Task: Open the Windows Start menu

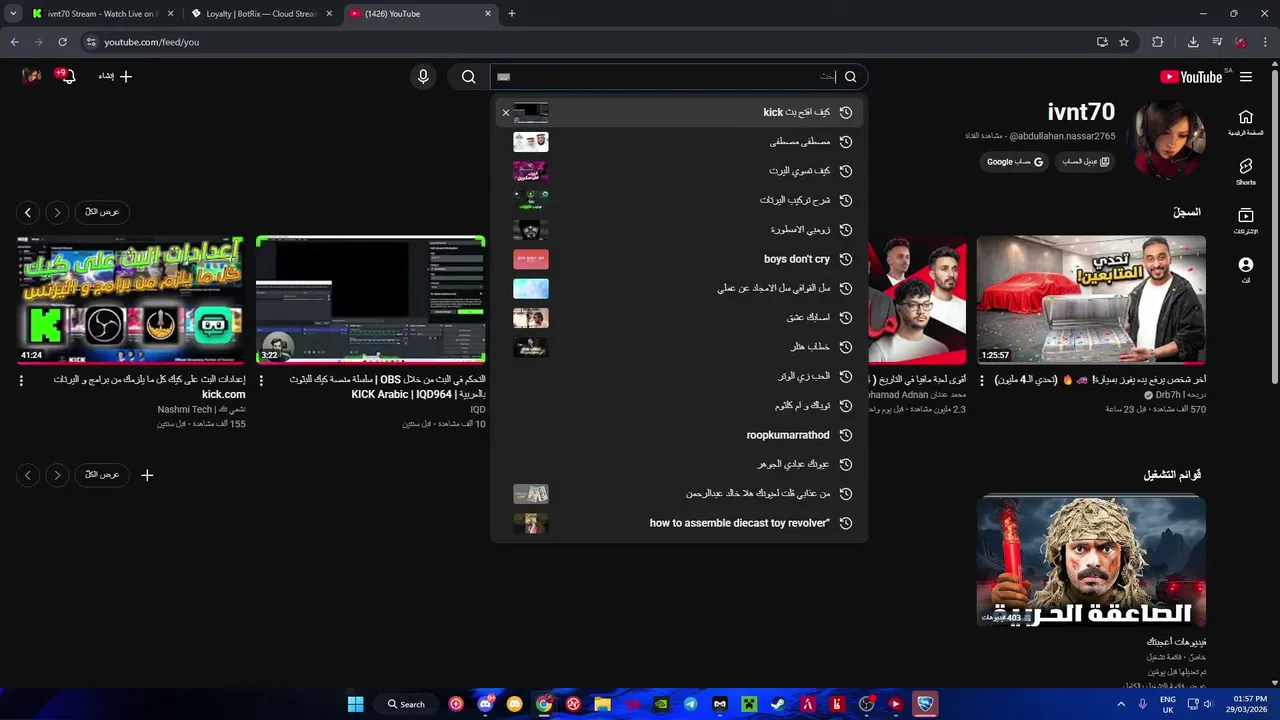Action: coord(355,704)
